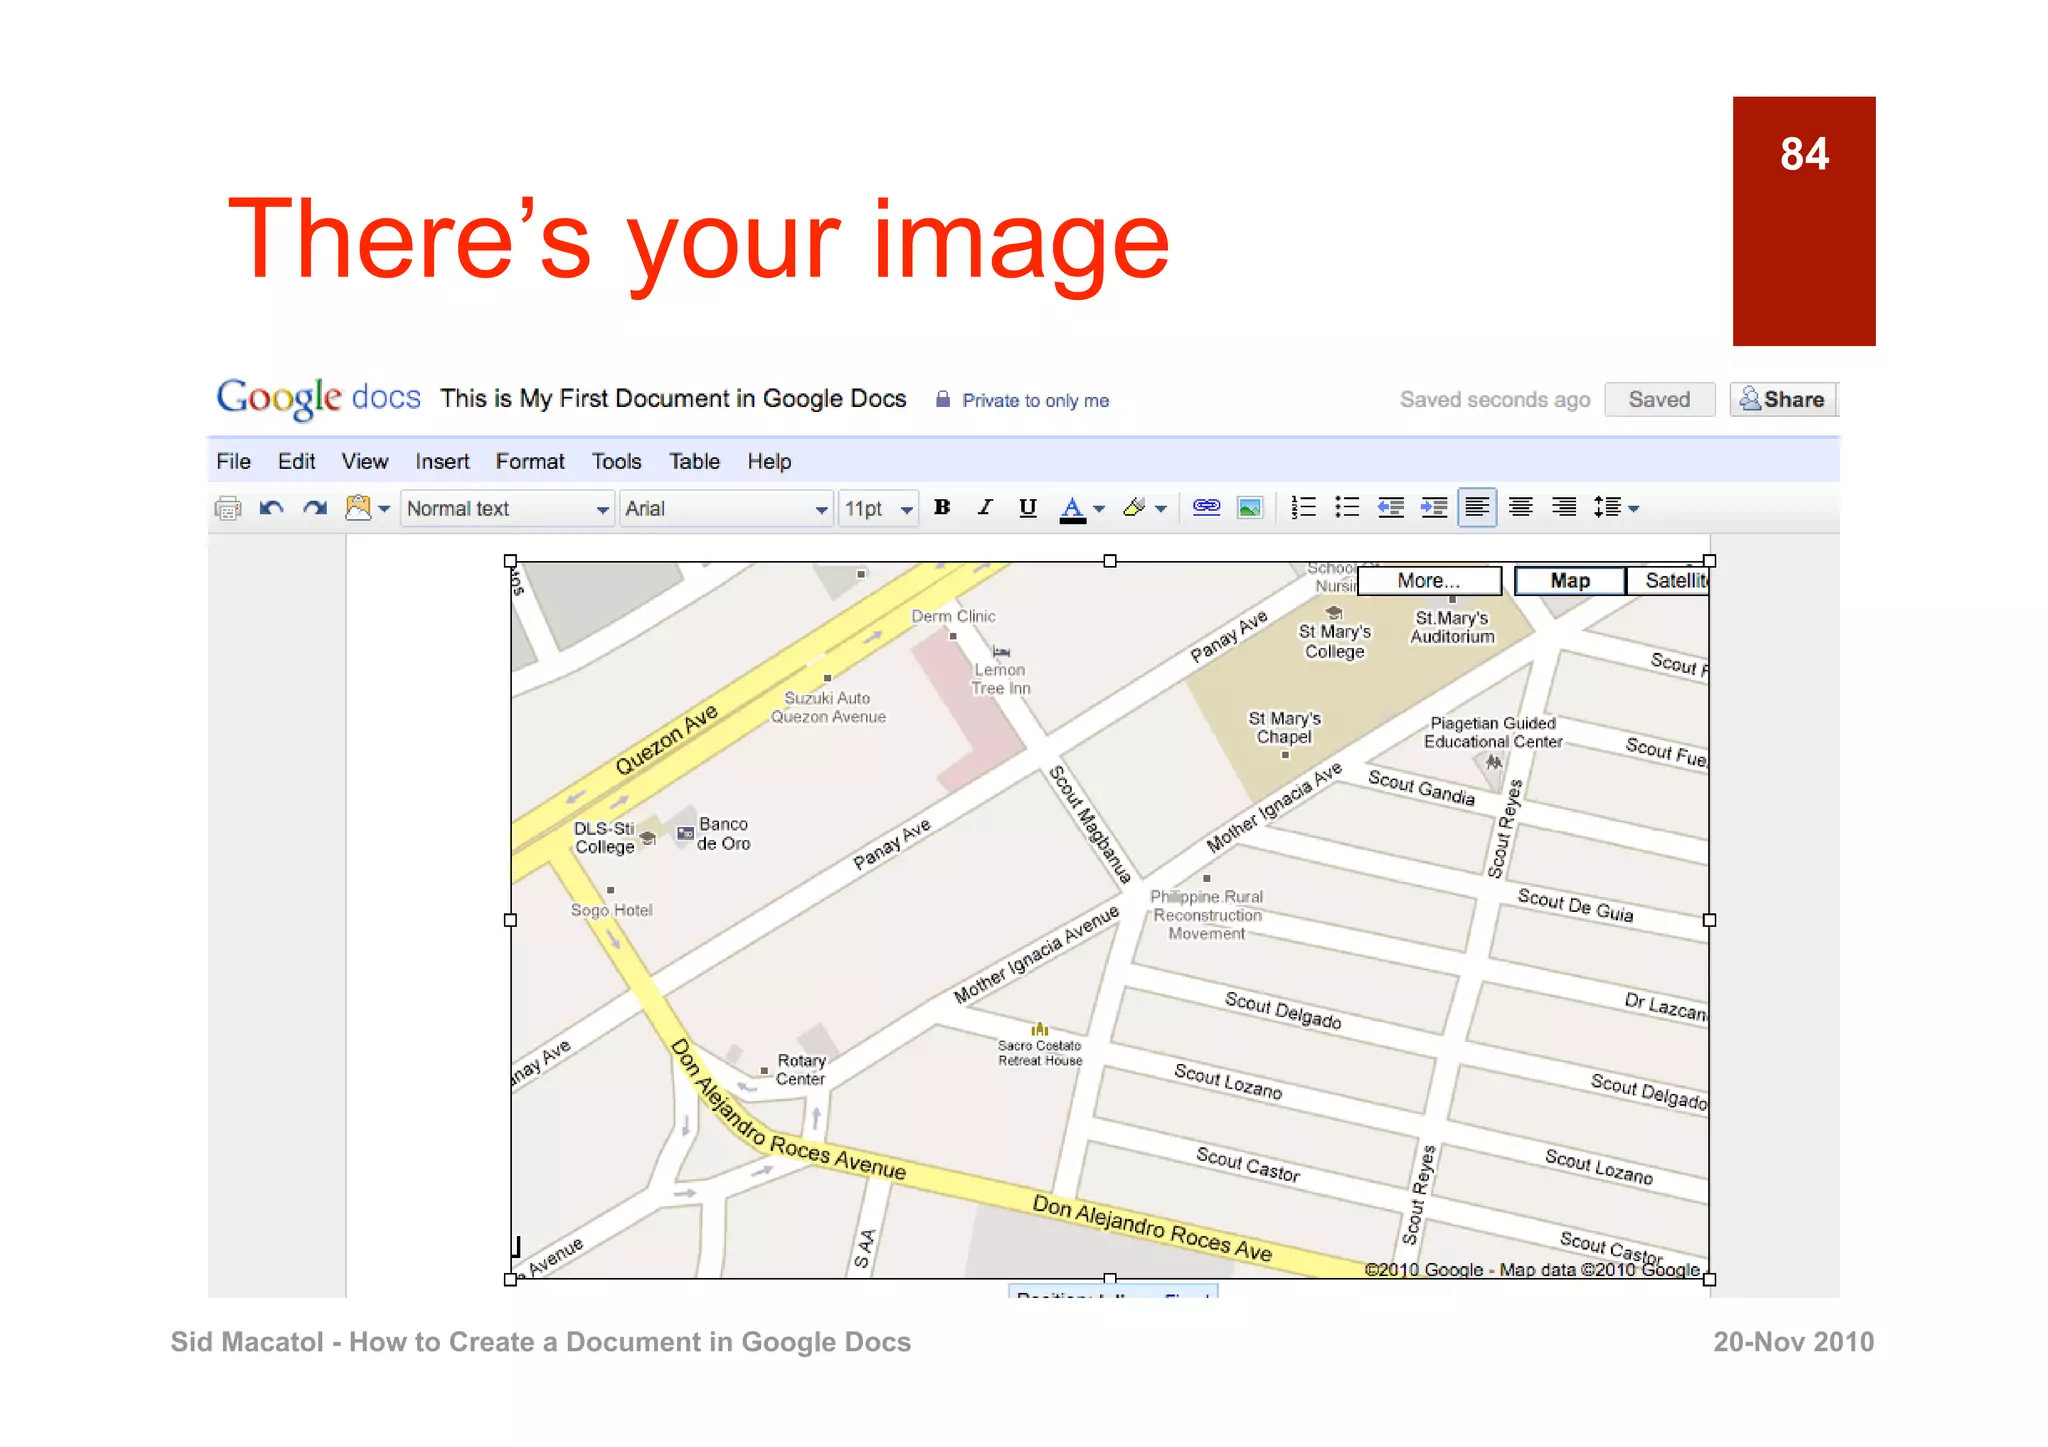
Task: Open the highlight color dropdown arrow
Action: click(x=1161, y=509)
